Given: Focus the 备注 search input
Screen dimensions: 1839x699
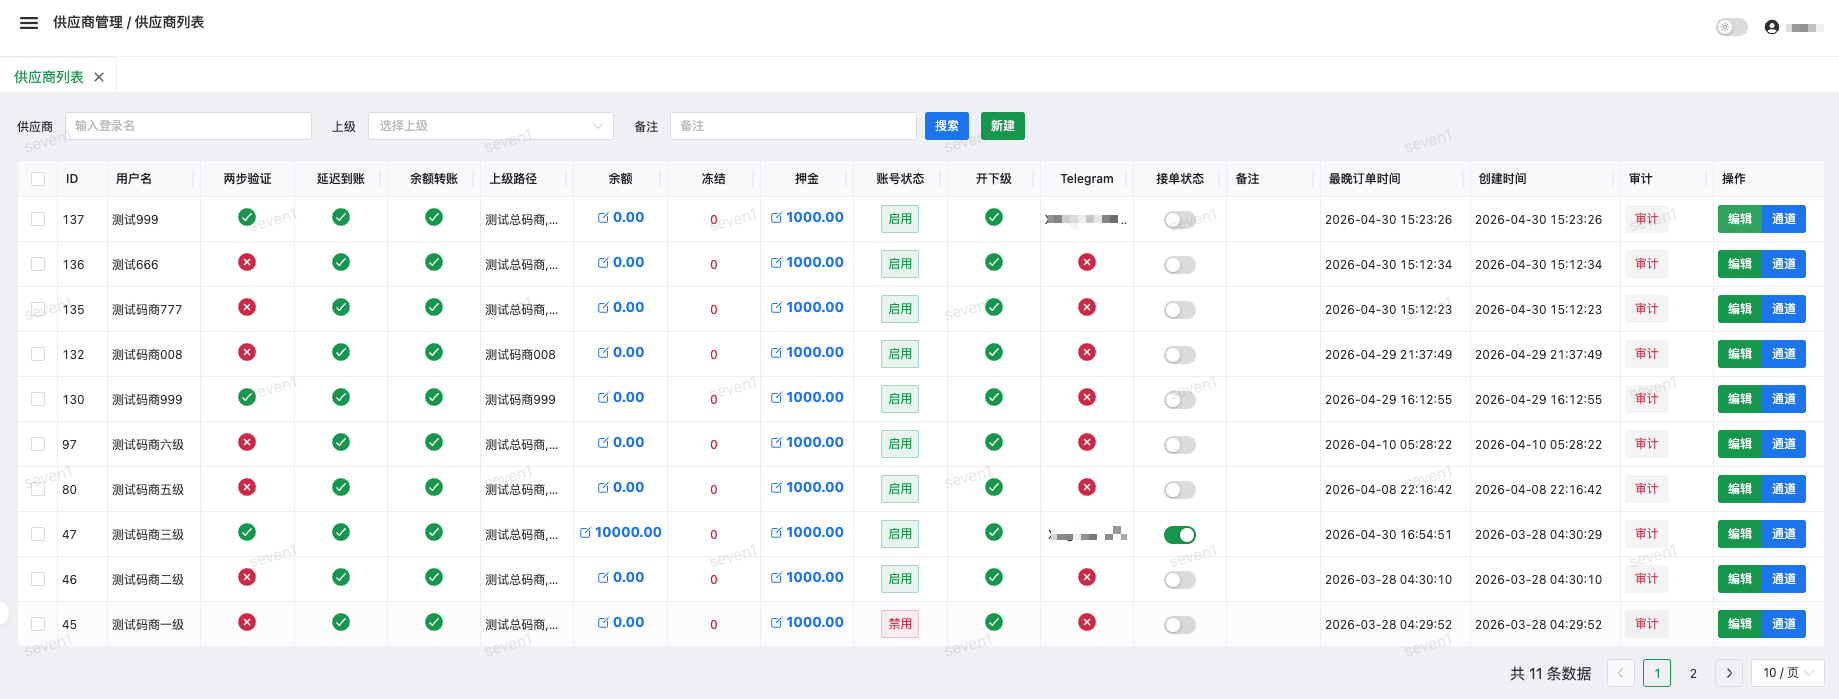Looking at the screenshot, I should [793, 126].
